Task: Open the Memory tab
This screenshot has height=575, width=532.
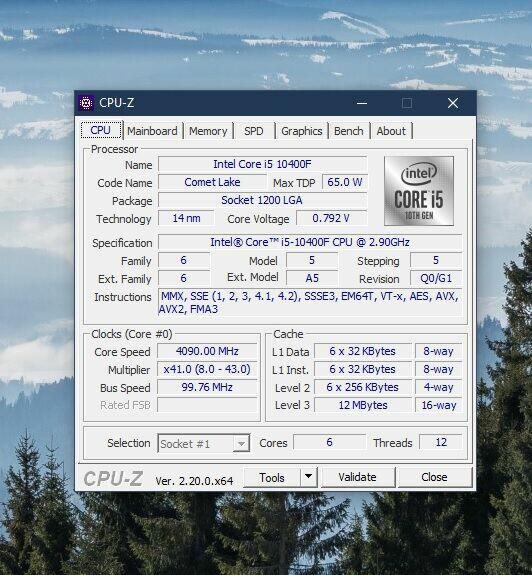Action: (x=208, y=131)
